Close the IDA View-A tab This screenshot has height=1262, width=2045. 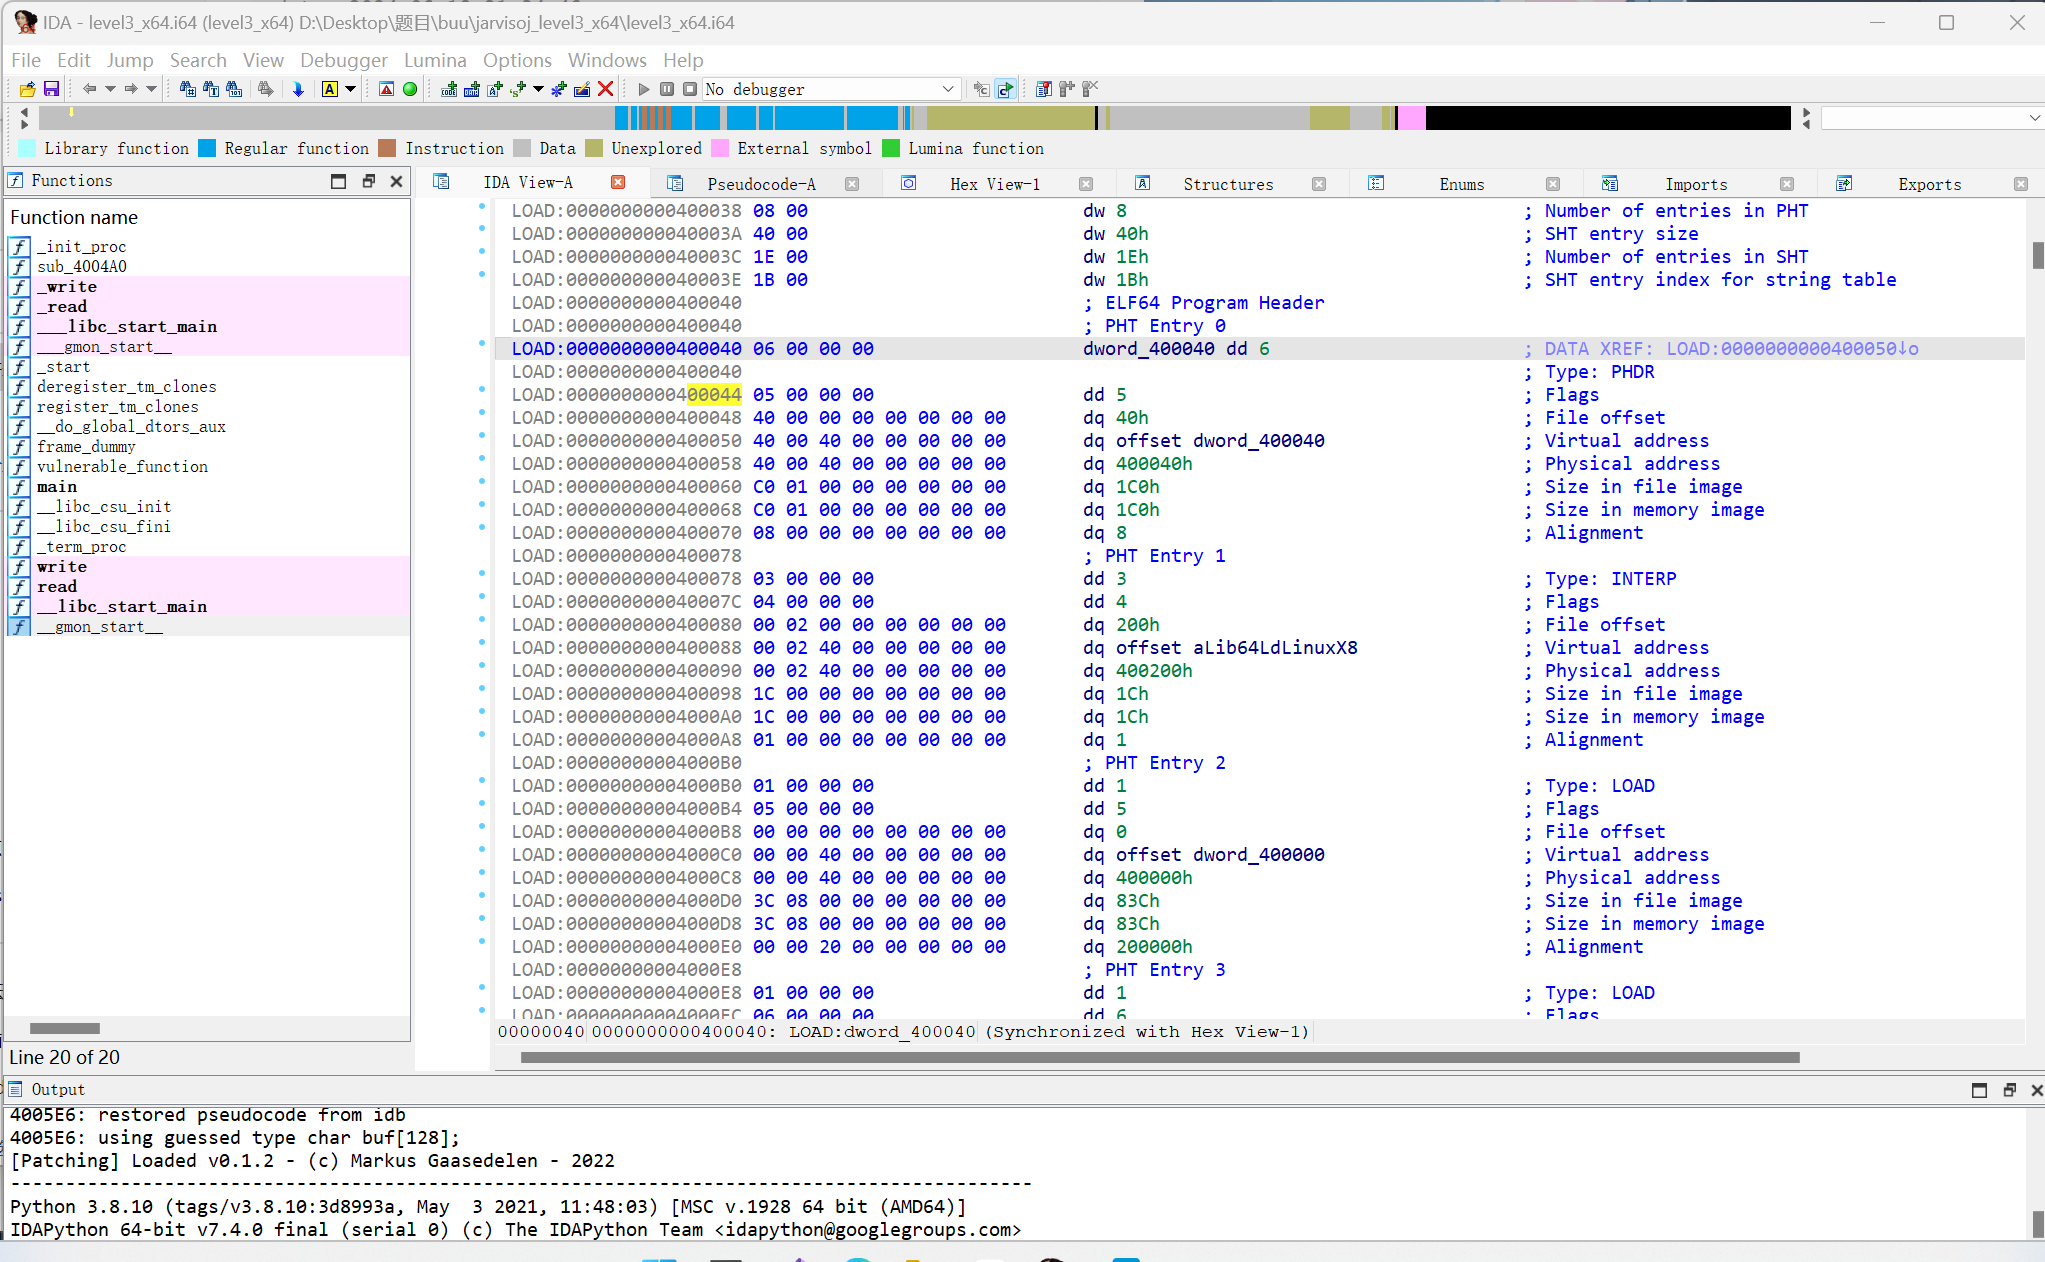618,182
